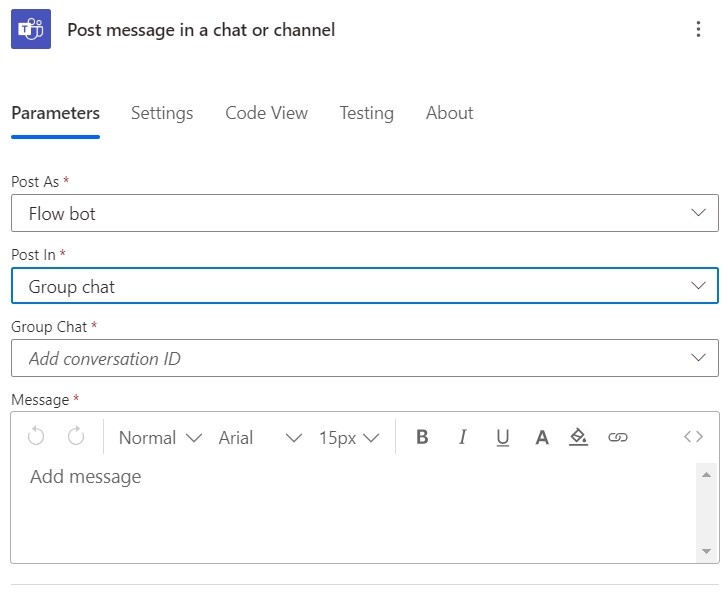722x592 pixels.
Task: Switch to the Code View tab
Action: (x=267, y=113)
